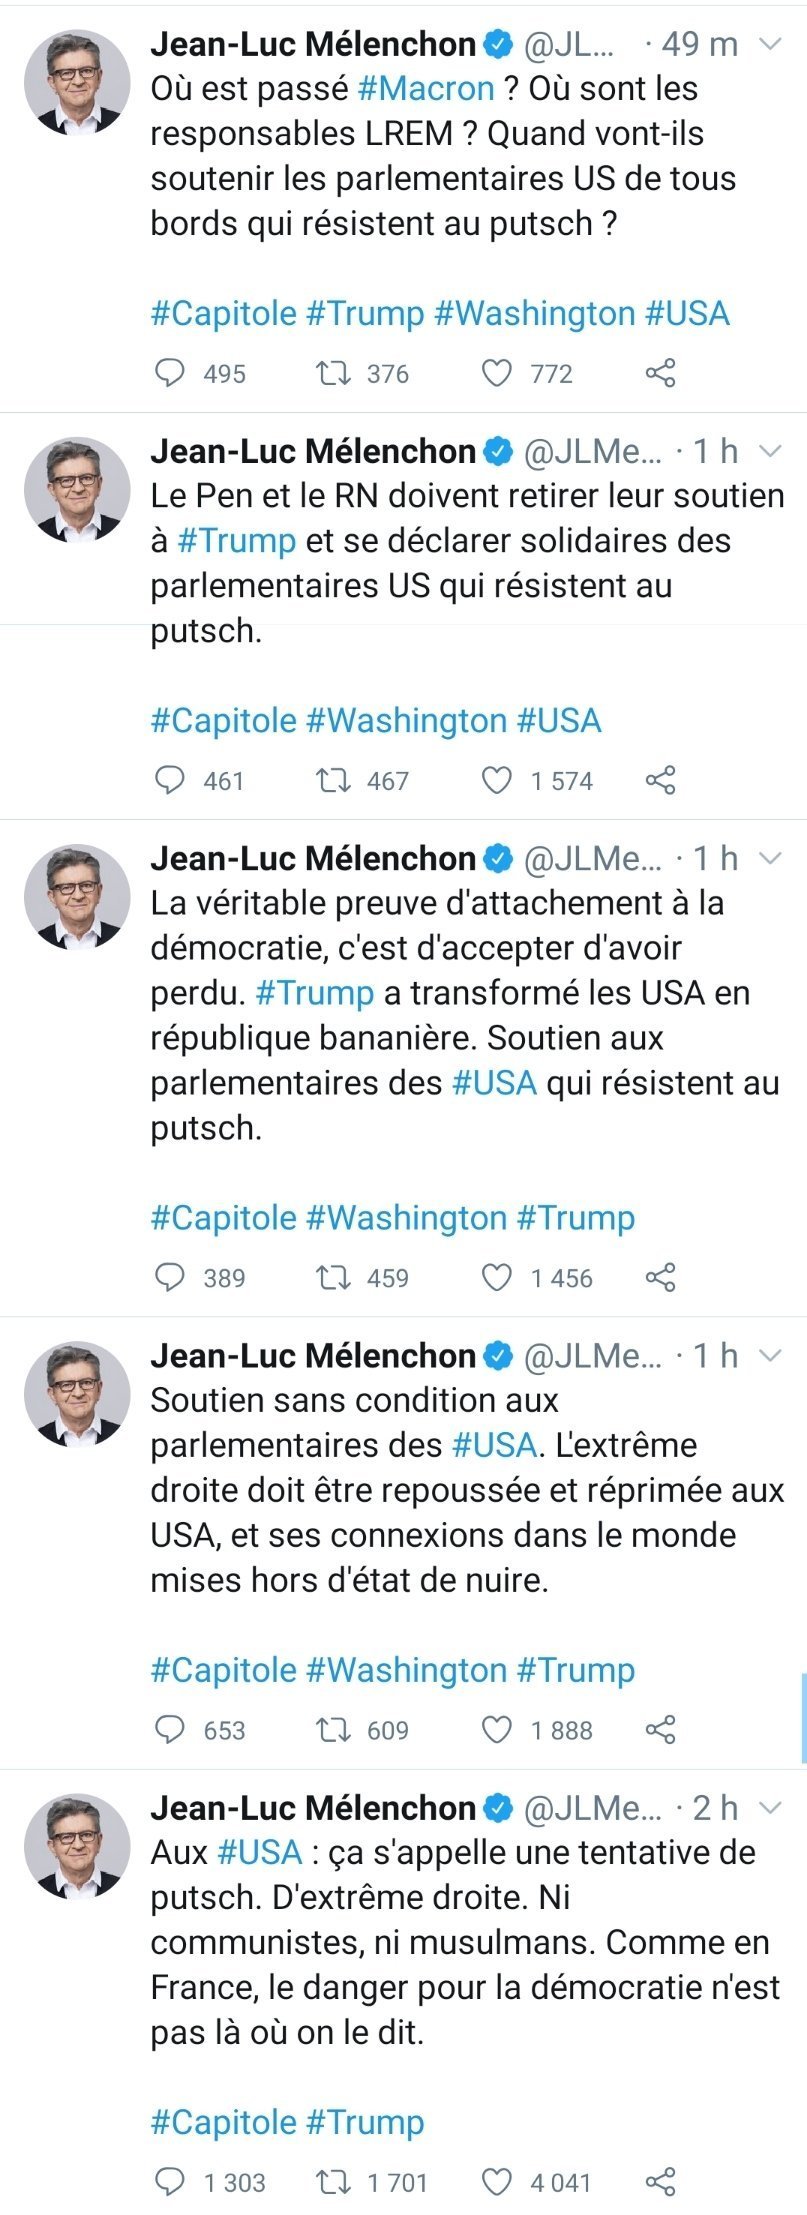Viewport: 807px width, 2215px height.
Task: Retweet the tweet with 376 retweets
Action: (332, 373)
